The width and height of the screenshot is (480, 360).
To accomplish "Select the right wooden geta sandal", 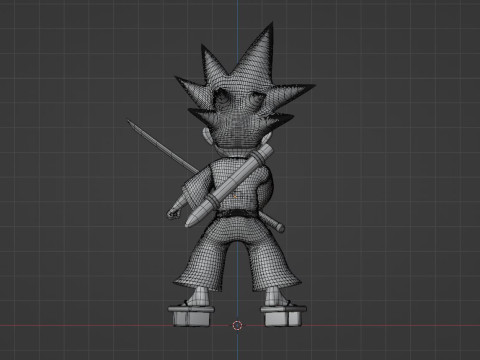I will pos(283,315).
